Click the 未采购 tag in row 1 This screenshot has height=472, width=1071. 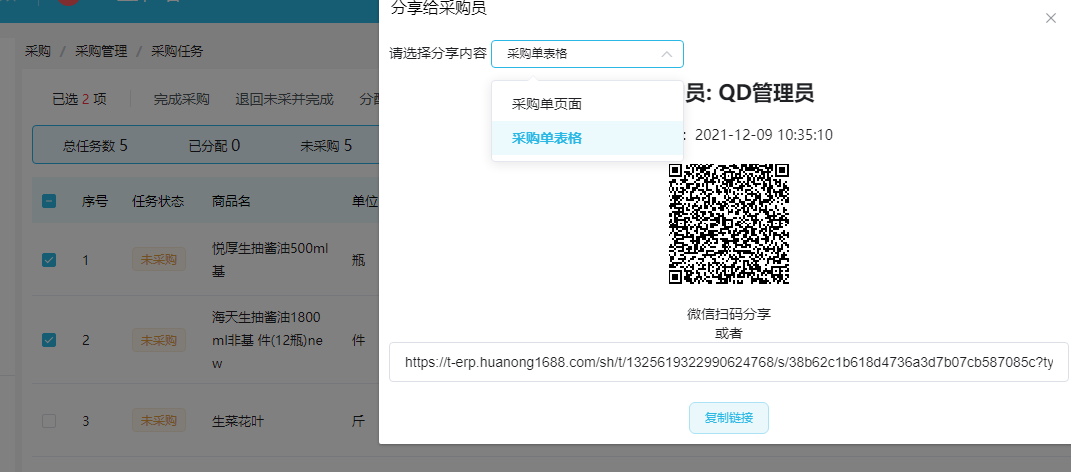point(158,260)
